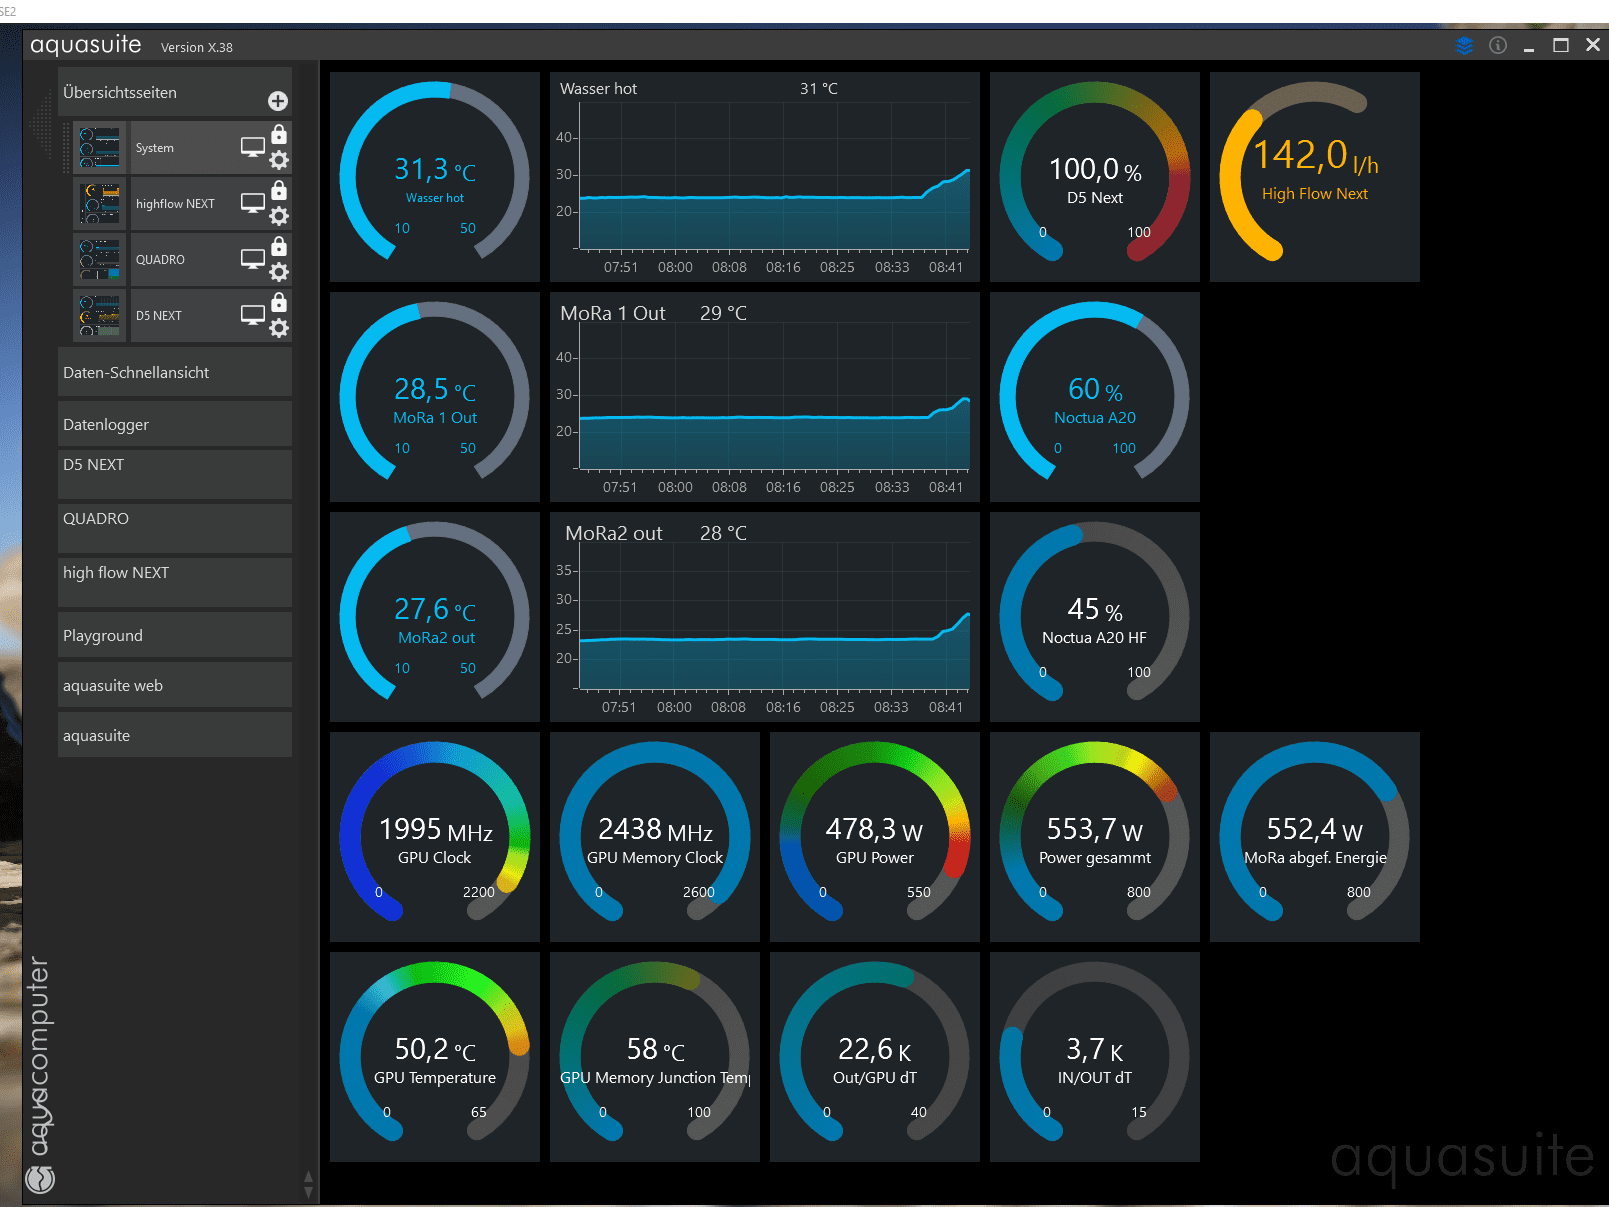This screenshot has width=1609, height=1207.
Task: Click the QUADRO desktop monitor icon
Action: point(253,259)
